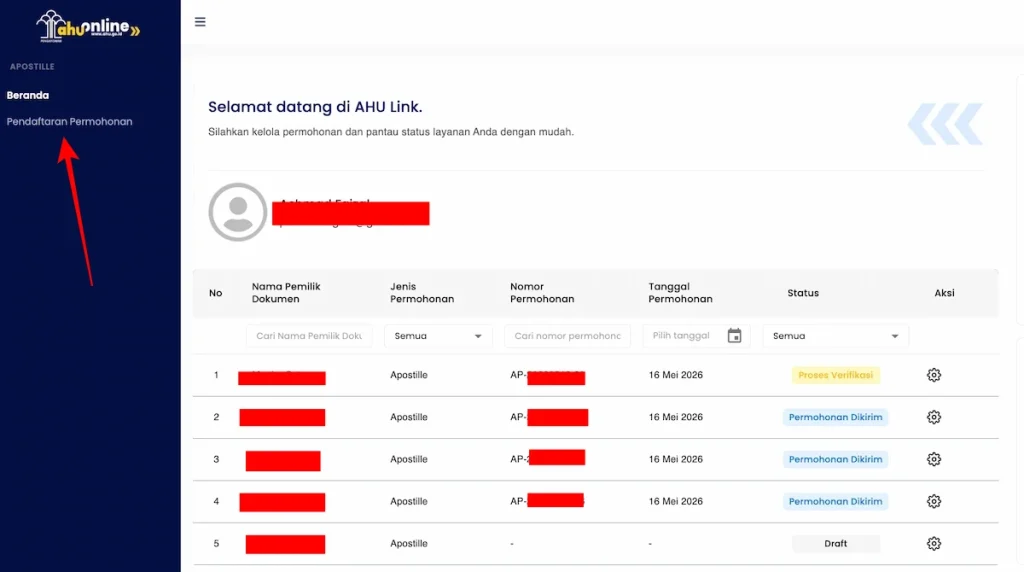Focus the Cari nomor permohonan field
Image resolution: width=1024 pixels, height=572 pixels.
[567, 336]
